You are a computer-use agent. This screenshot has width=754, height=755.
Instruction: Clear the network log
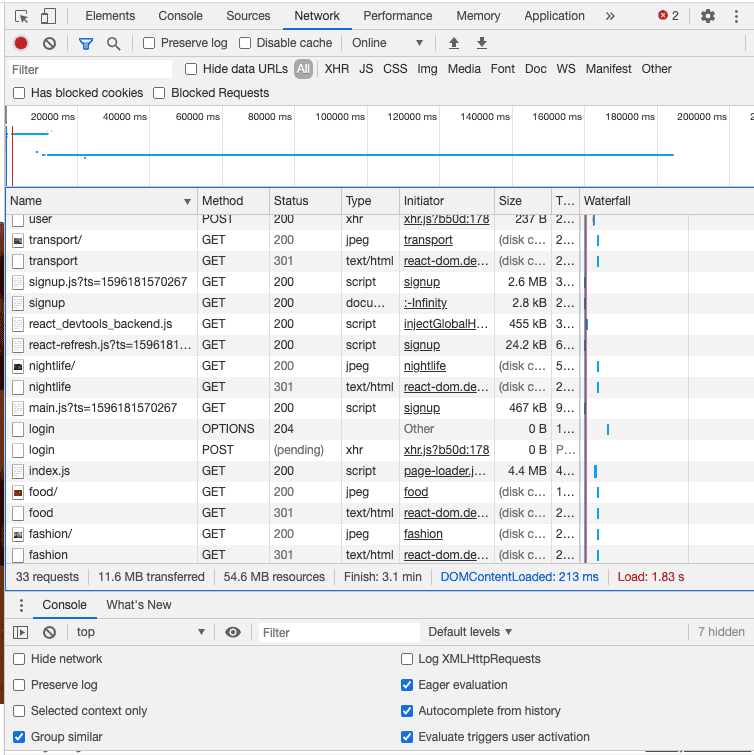pyautogui.click(x=49, y=43)
